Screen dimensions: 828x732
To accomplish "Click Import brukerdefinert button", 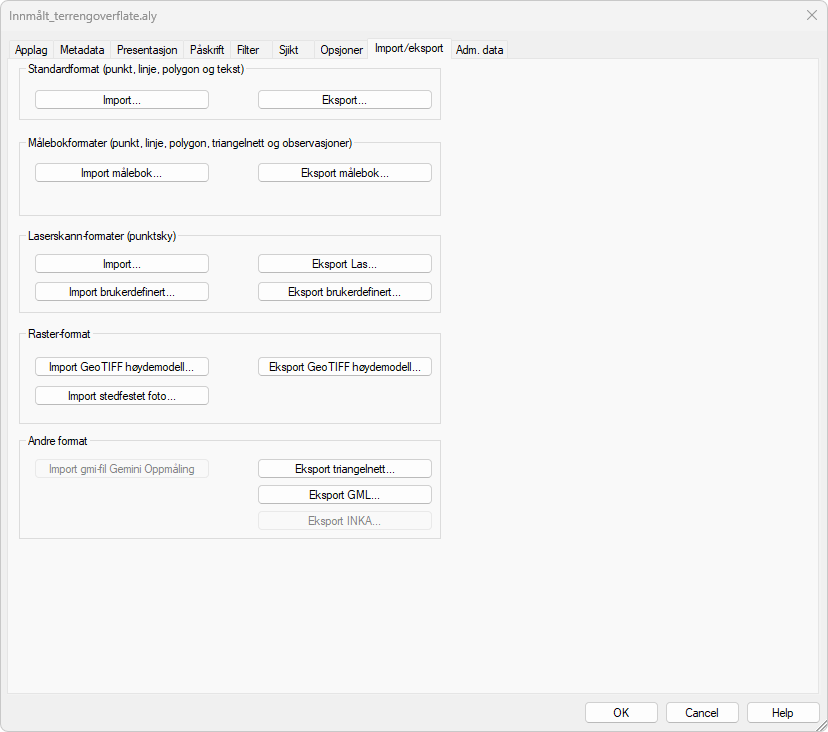I will click(122, 292).
